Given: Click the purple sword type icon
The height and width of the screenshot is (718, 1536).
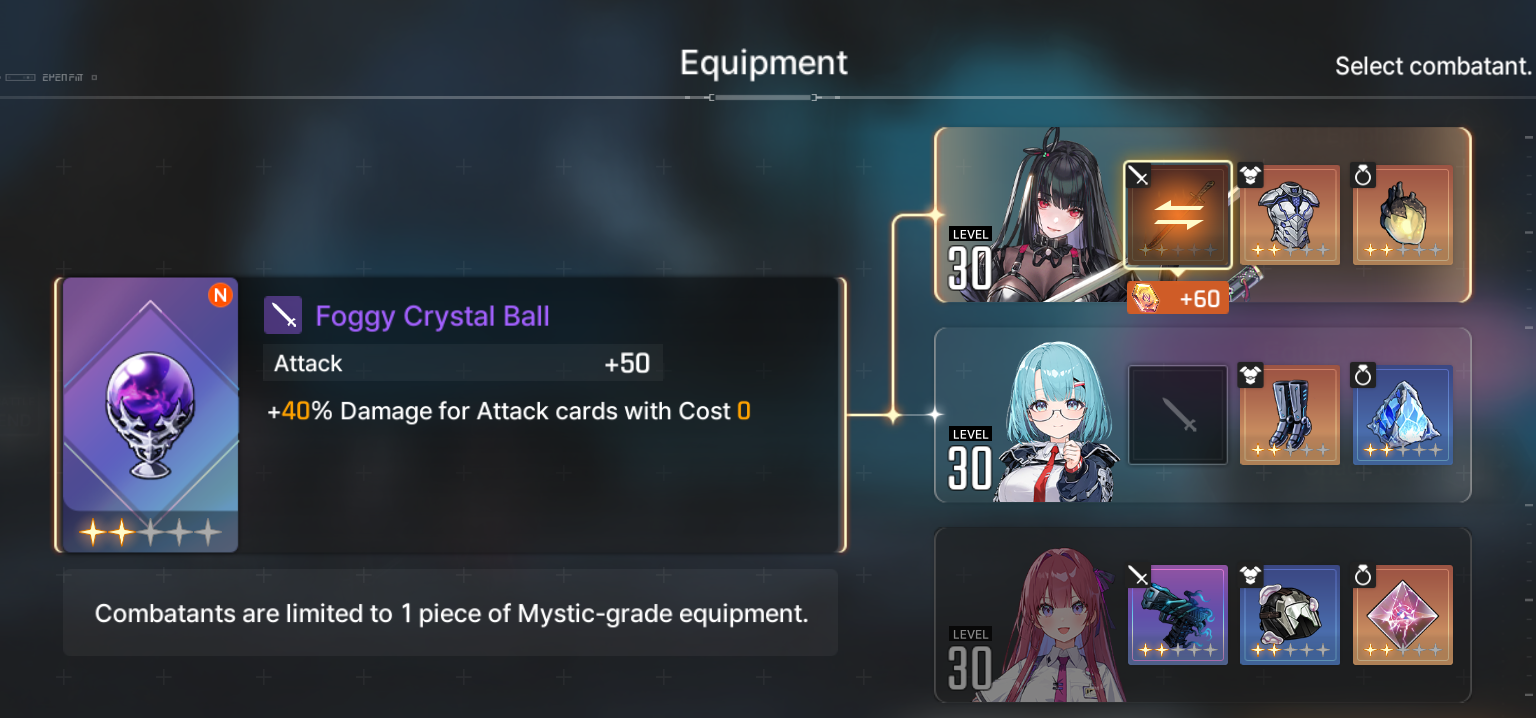Looking at the screenshot, I should click(283, 316).
